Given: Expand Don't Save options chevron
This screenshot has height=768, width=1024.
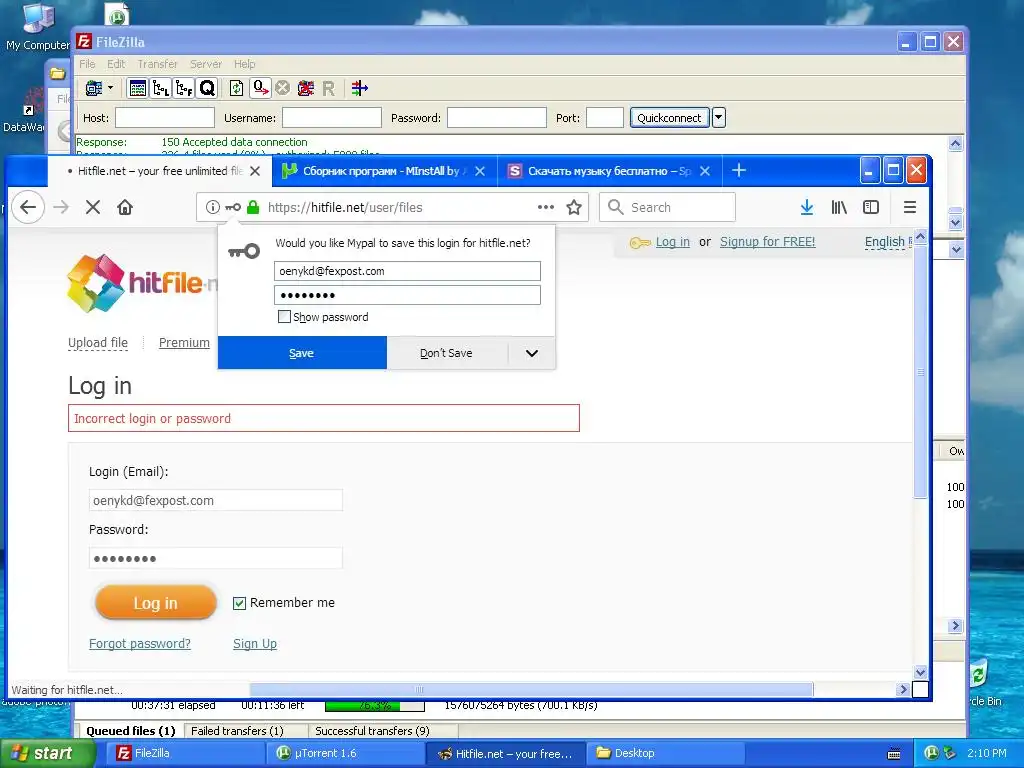Looking at the screenshot, I should tap(532, 353).
